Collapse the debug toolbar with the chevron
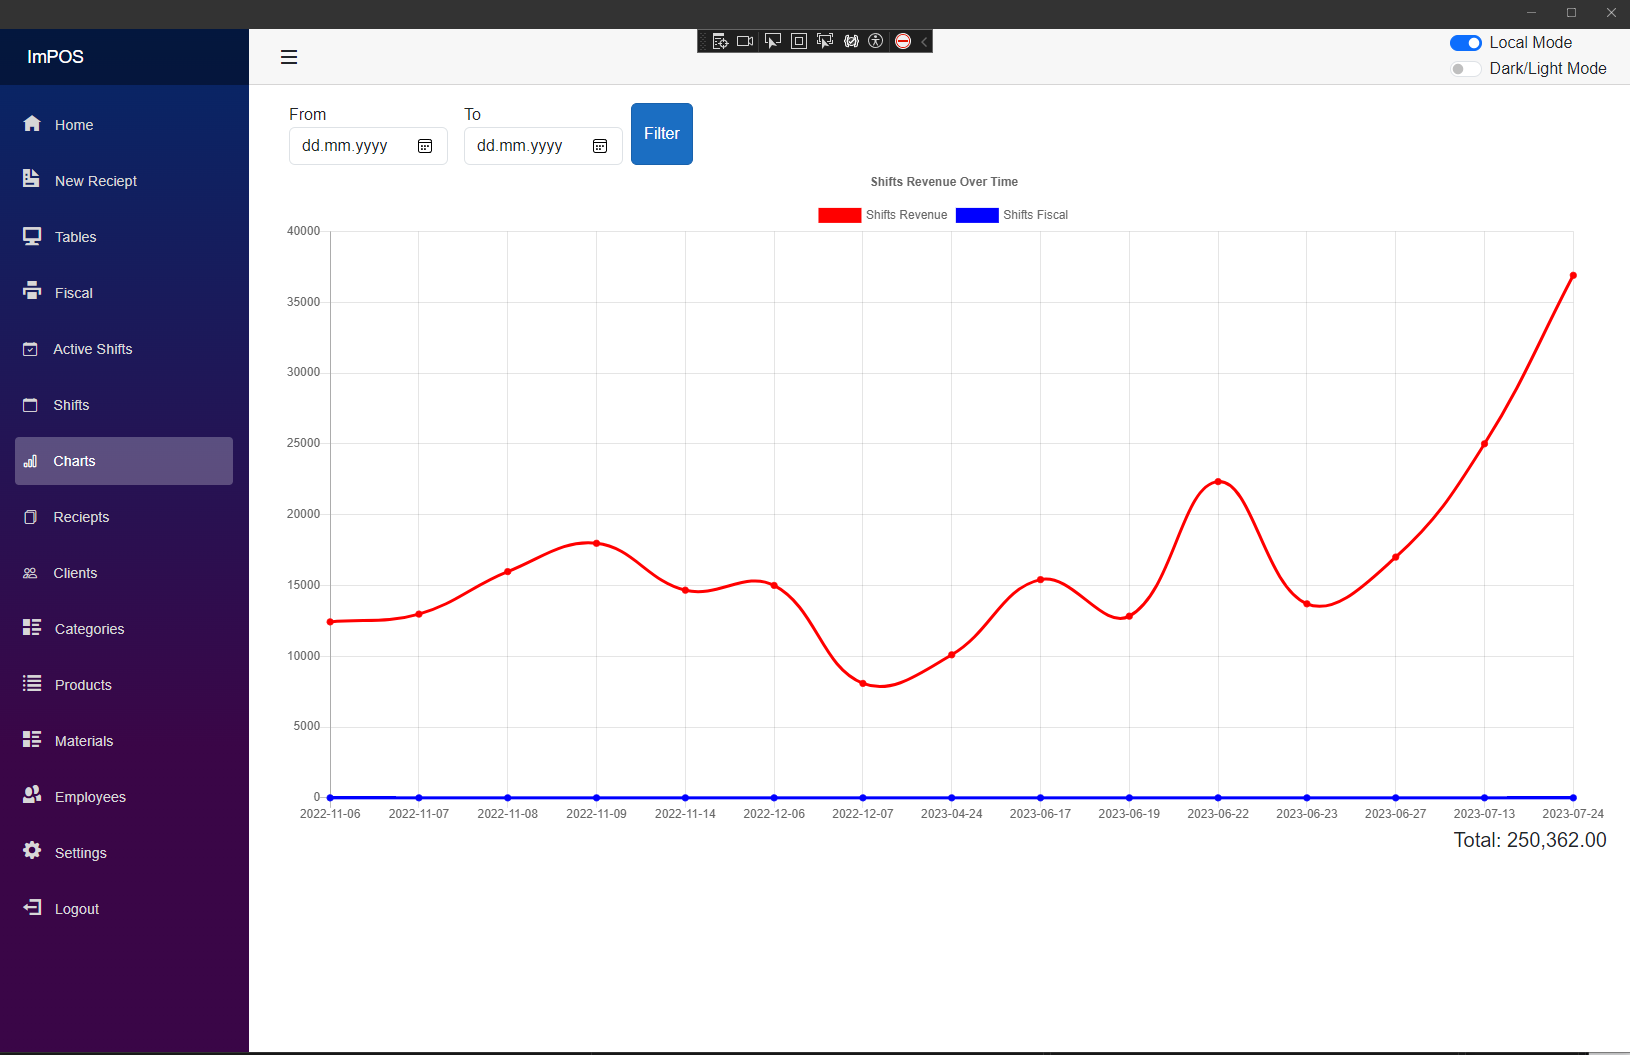 click(924, 41)
